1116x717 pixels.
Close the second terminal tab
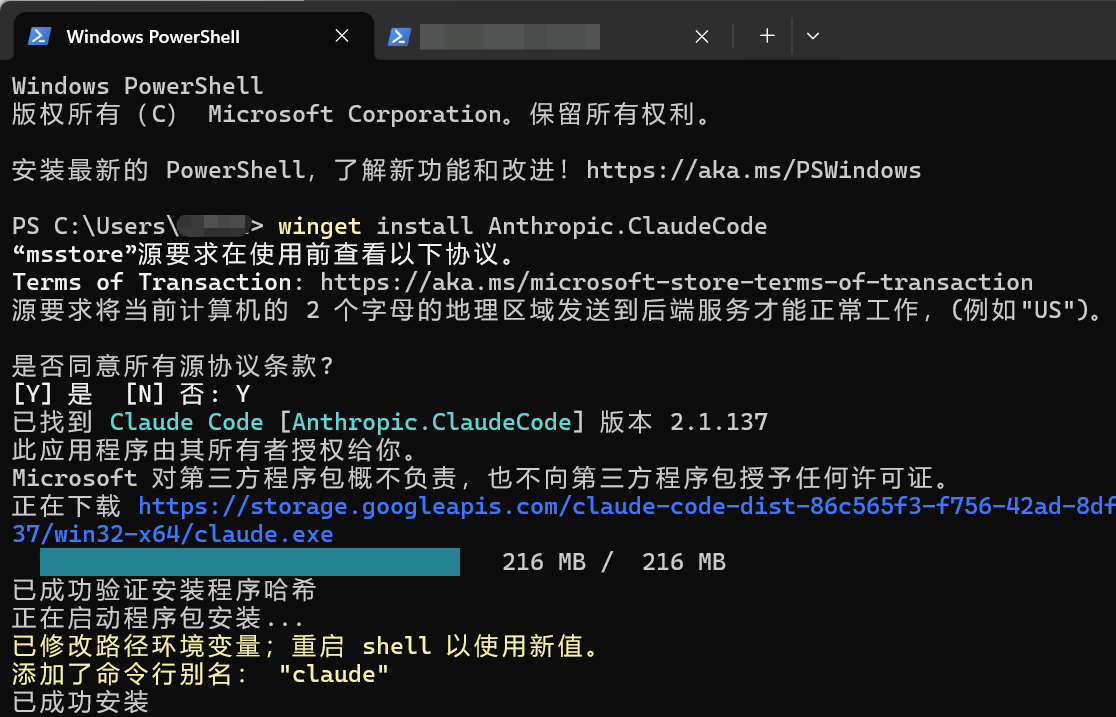click(702, 36)
